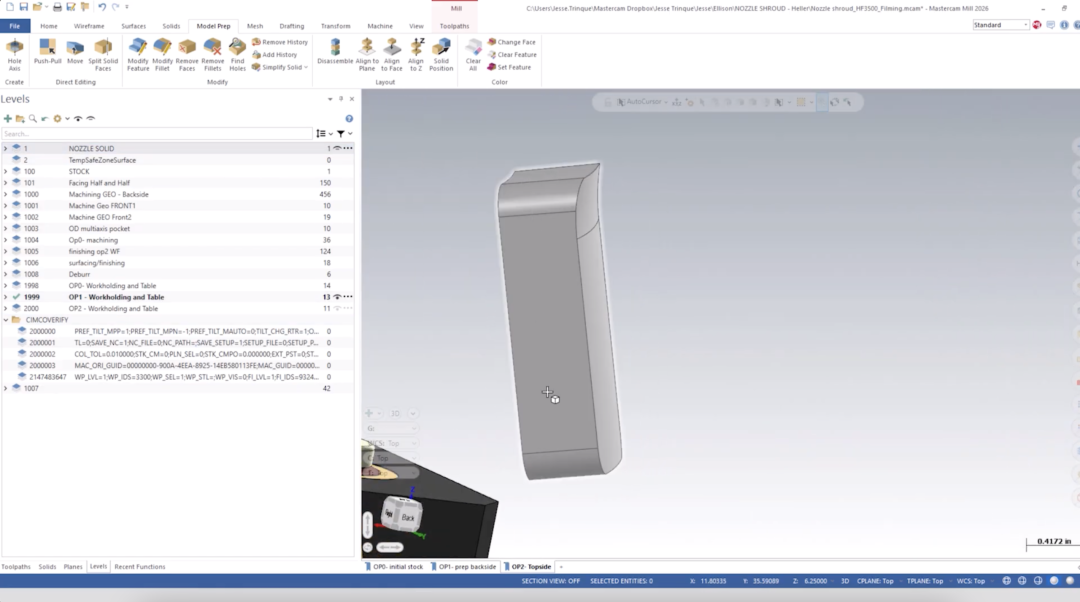1080x602 pixels.
Task: Undo the last action
Action: 102,7
